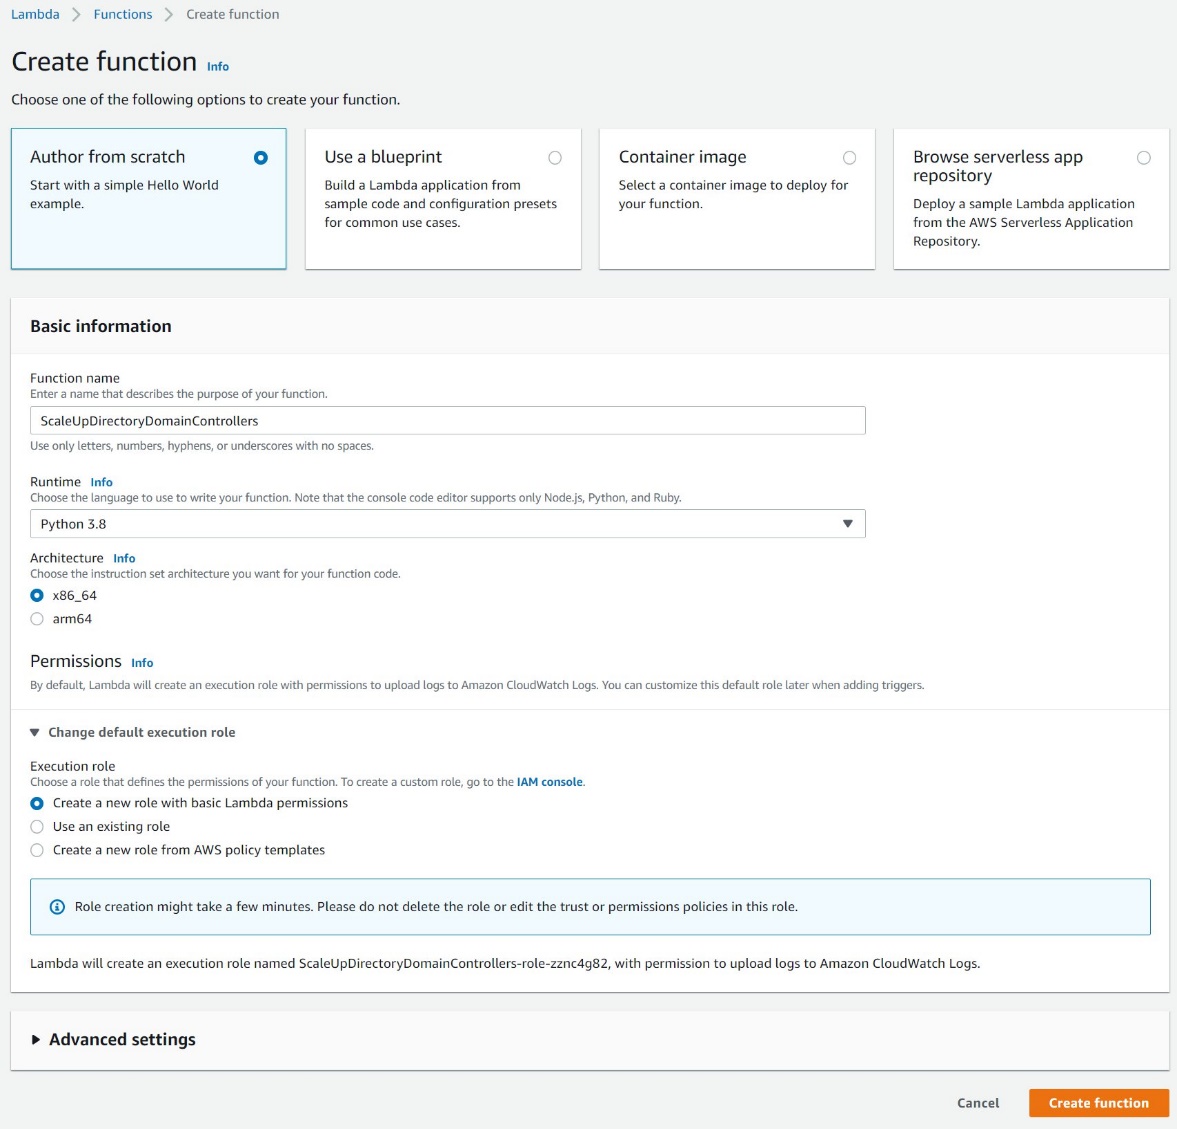Image resolution: width=1177 pixels, height=1129 pixels.
Task: Click the text 'Use only letters, numbers, hyphens, or underscores'
Action: (x=202, y=446)
